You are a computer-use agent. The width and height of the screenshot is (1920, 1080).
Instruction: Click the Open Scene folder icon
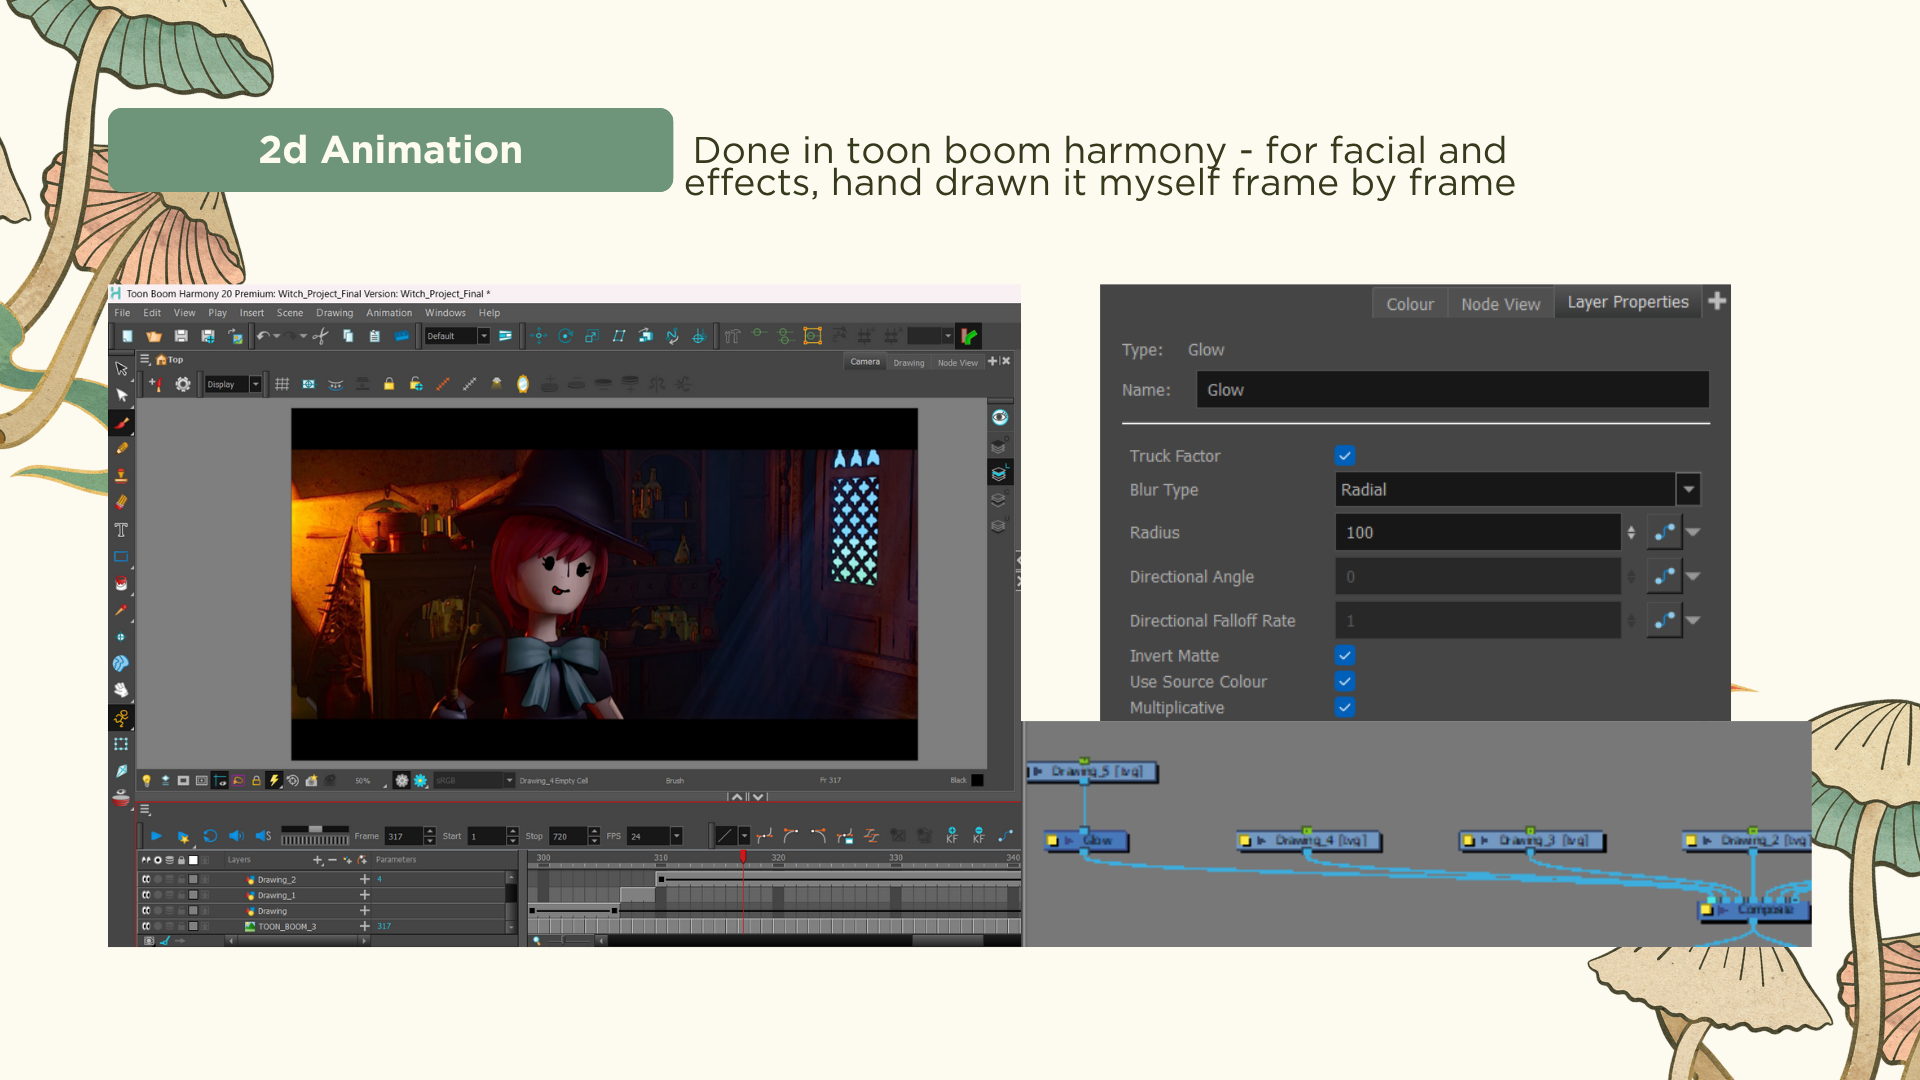[x=154, y=336]
